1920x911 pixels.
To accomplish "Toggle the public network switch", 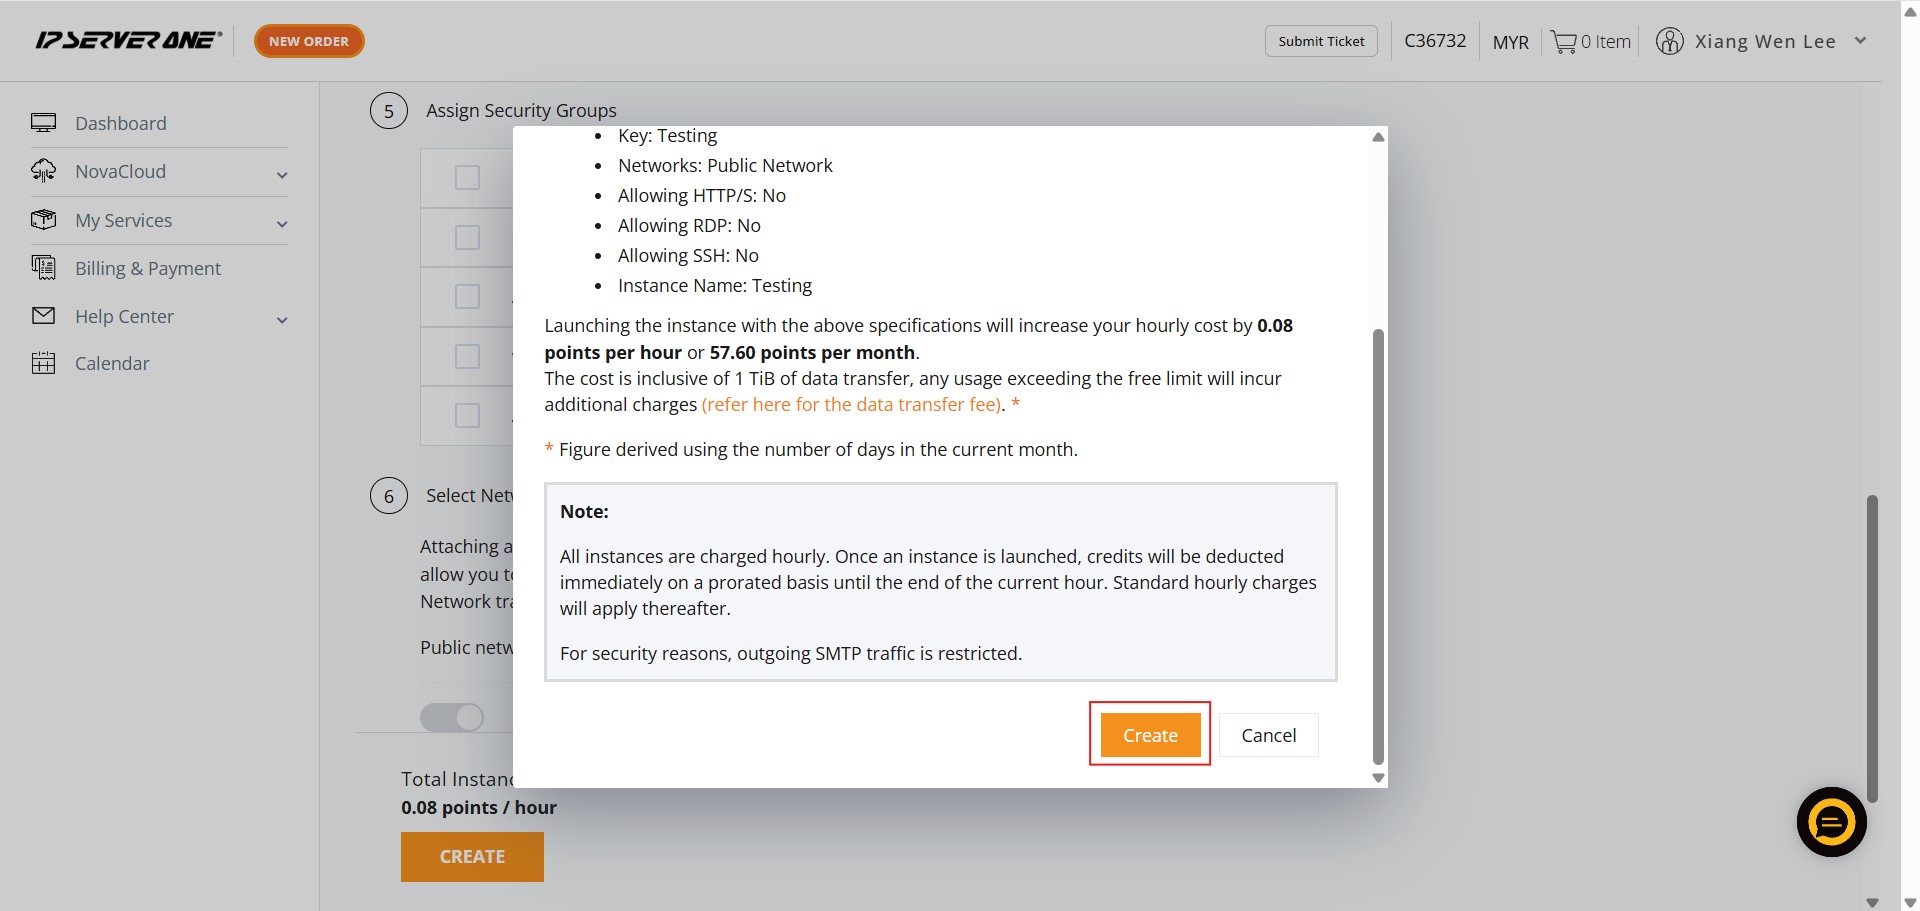I will (452, 717).
